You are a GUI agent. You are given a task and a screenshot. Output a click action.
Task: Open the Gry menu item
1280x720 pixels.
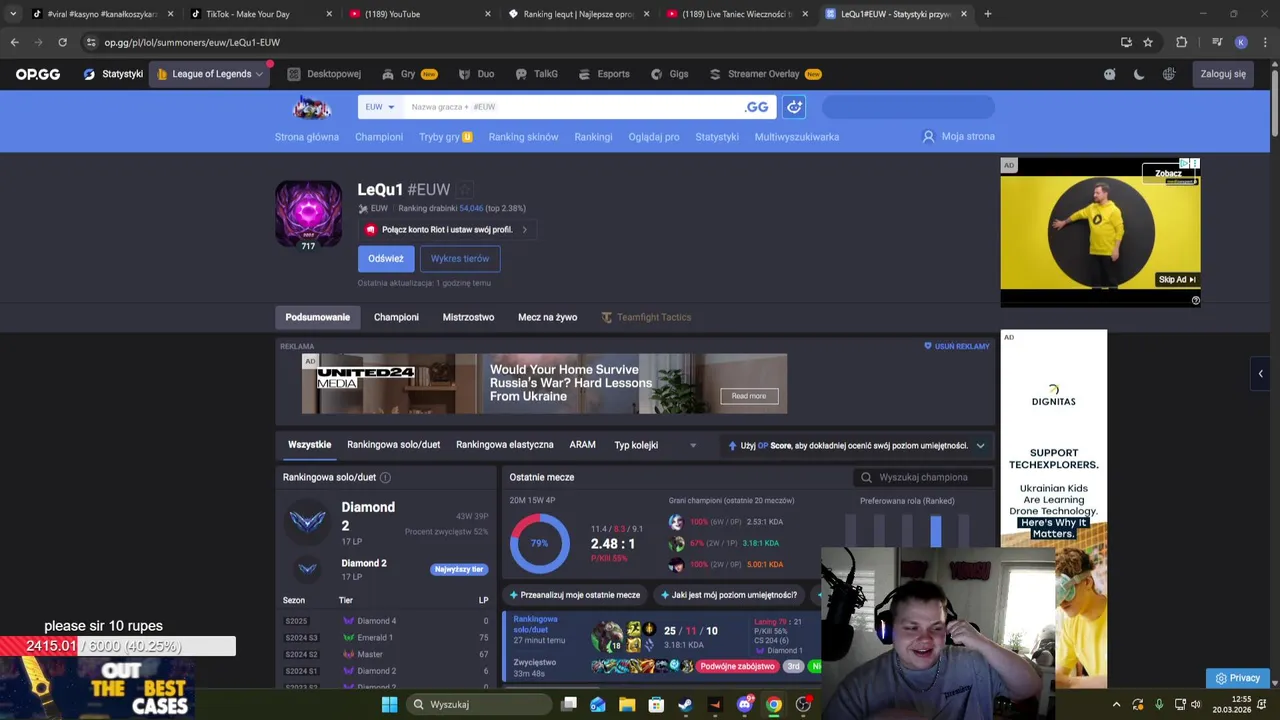click(x=409, y=74)
